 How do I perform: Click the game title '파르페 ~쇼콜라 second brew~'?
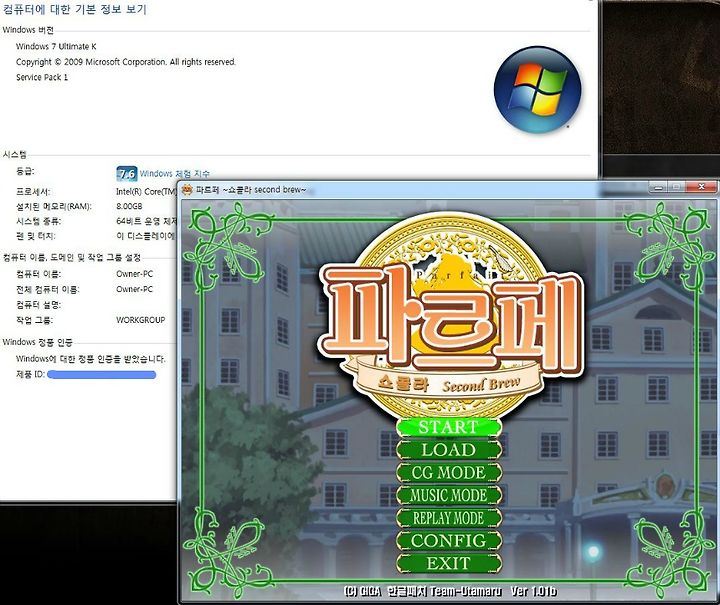click(251, 190)
